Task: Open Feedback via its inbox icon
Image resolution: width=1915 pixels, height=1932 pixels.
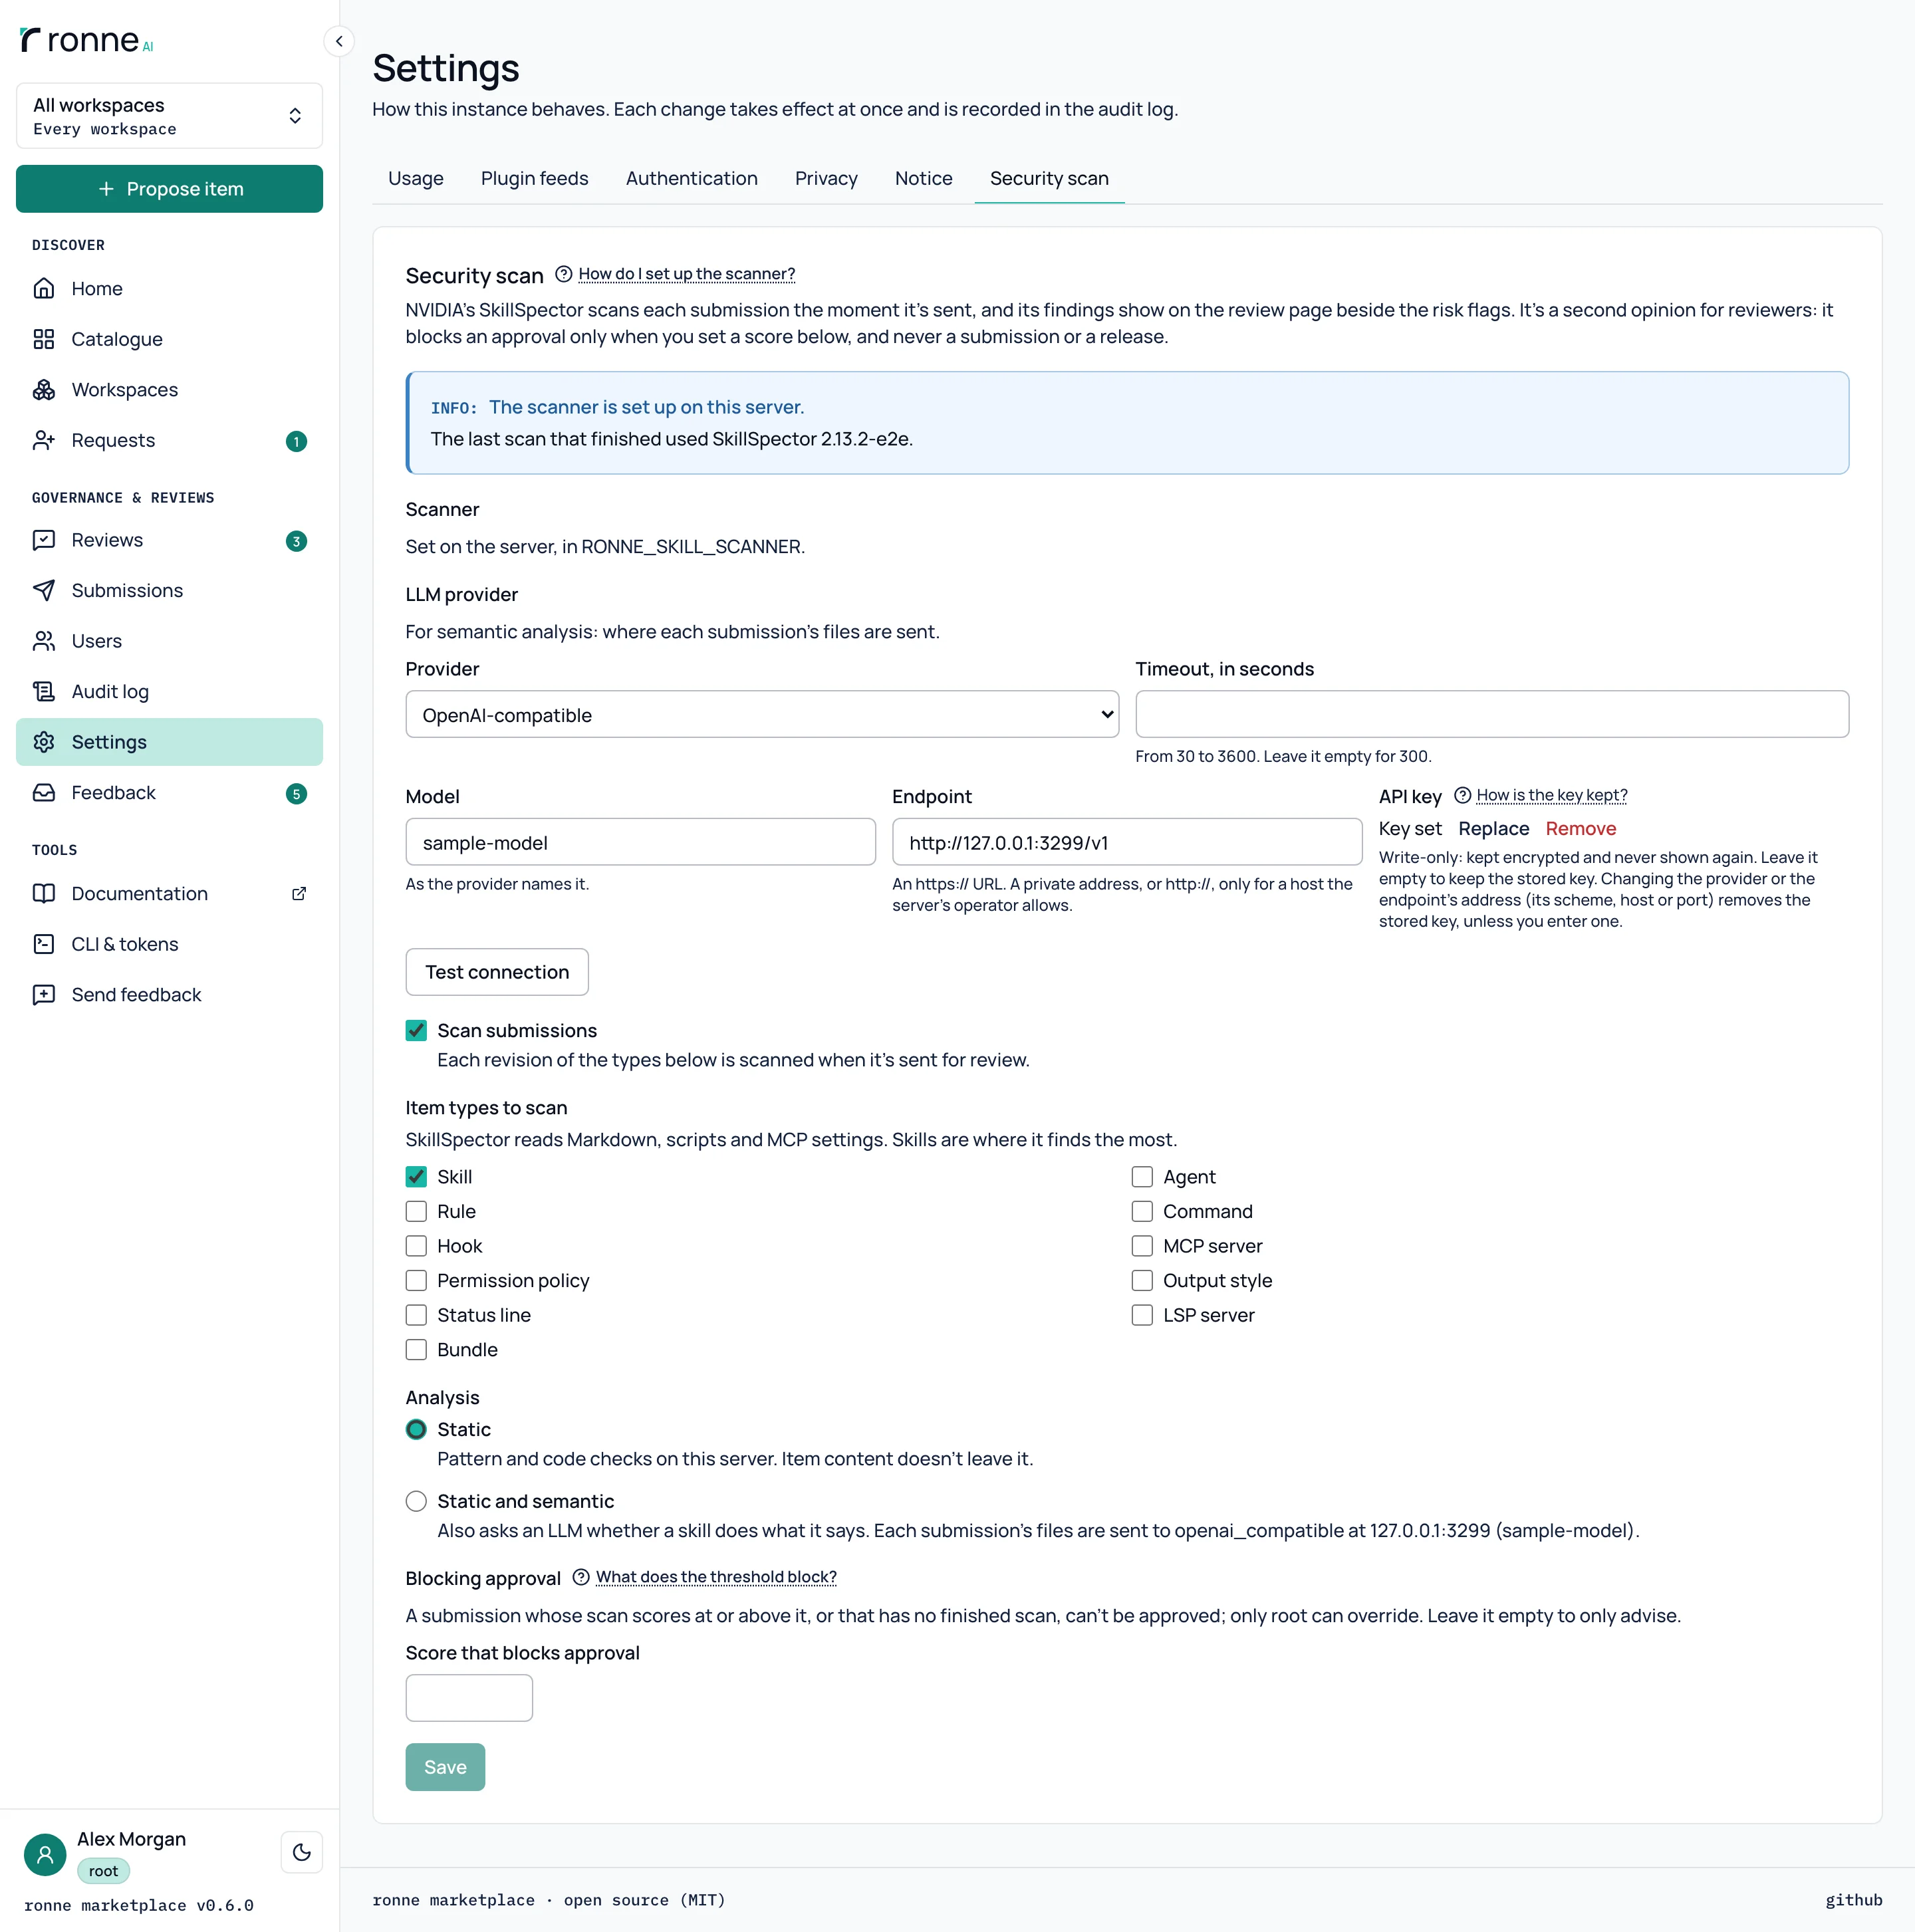Action: 44,793
